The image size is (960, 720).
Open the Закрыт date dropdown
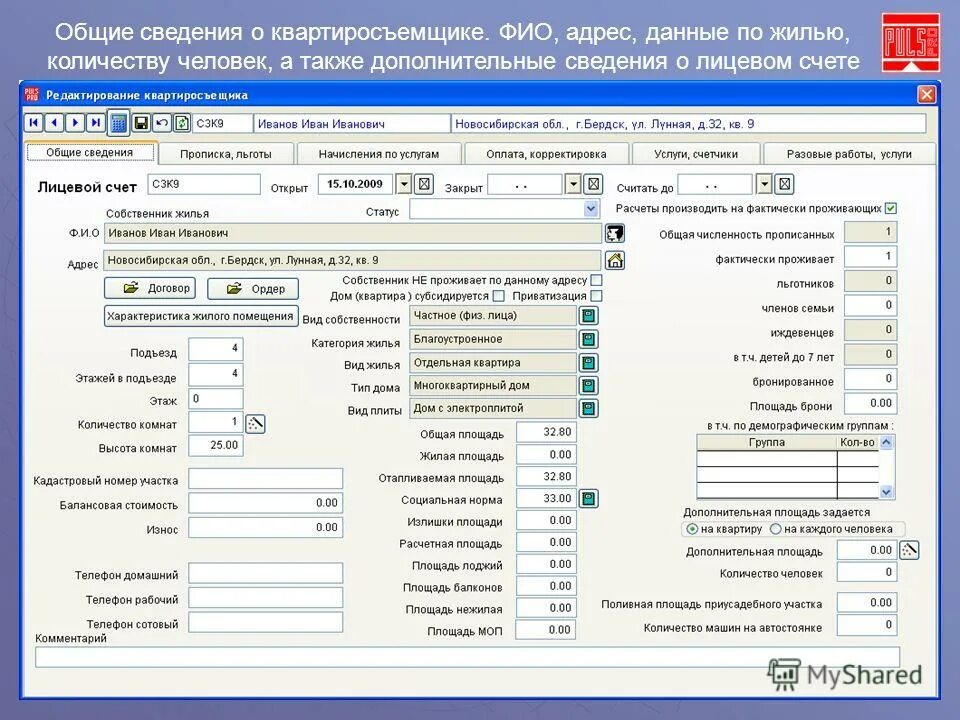tap(572, 184)
